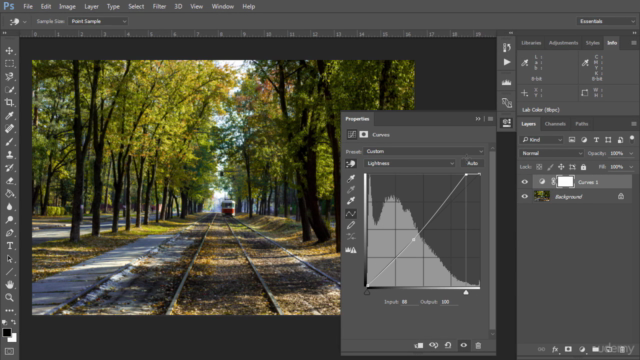Switch to the Channels tab
Viewport: 640px width, 360px height.
(x=555, y=124)
